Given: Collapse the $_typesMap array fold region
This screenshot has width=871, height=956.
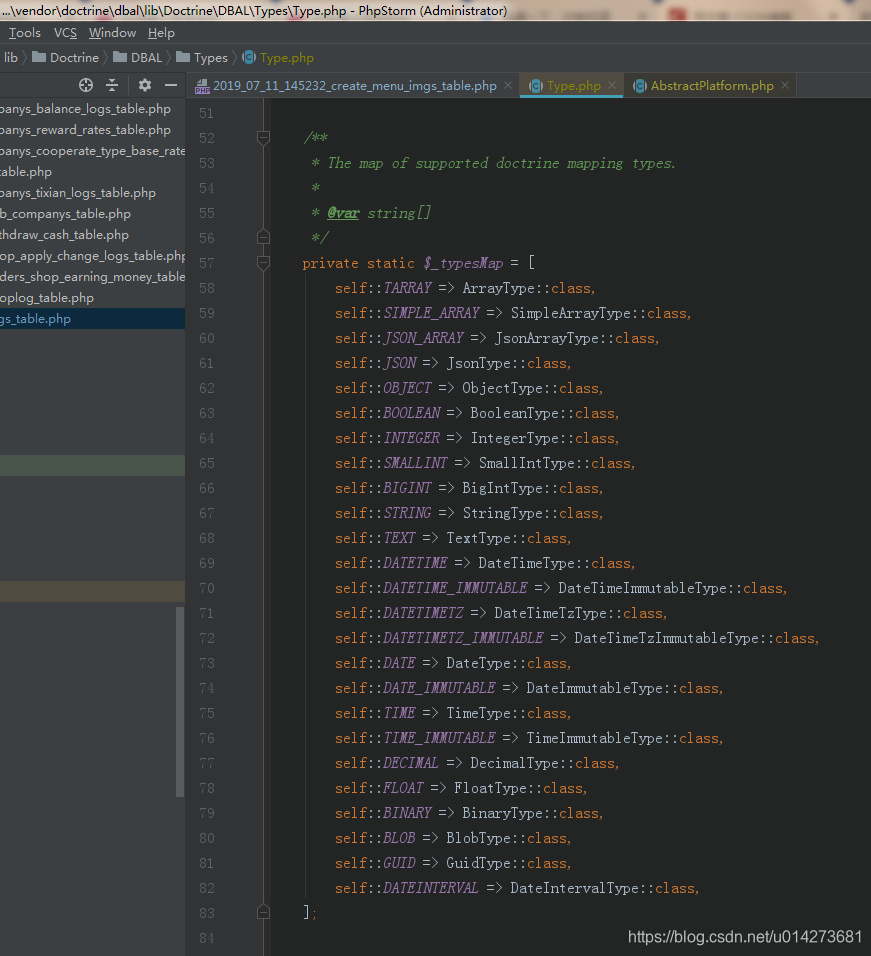Looking at the screenshot, I should point(263,262).
